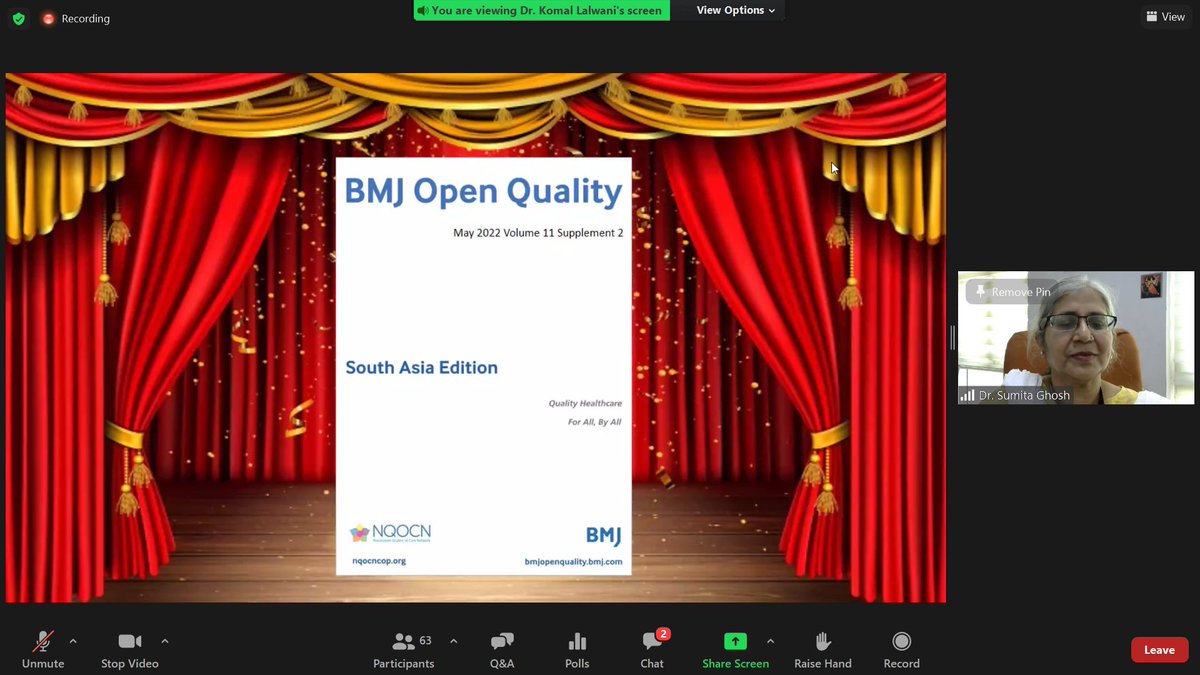Viewport: 1200px width, 675px height.
Task: Select Dr. Sumita Ghosh video thumbnail
Action: click(1076, 338)
